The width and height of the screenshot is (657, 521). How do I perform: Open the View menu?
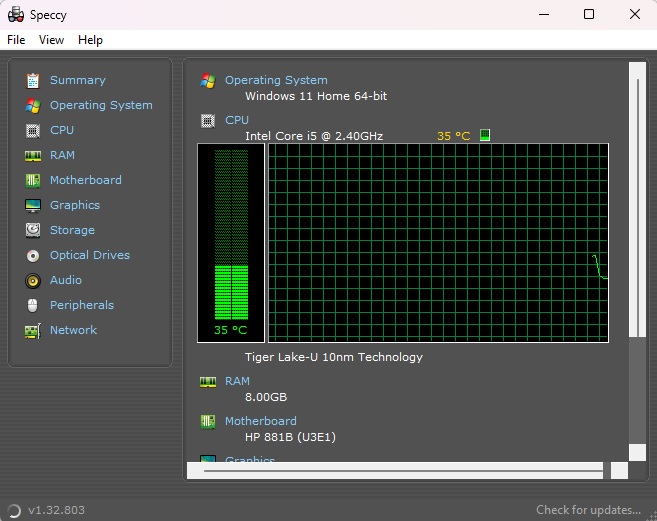(x=51, y=40)
